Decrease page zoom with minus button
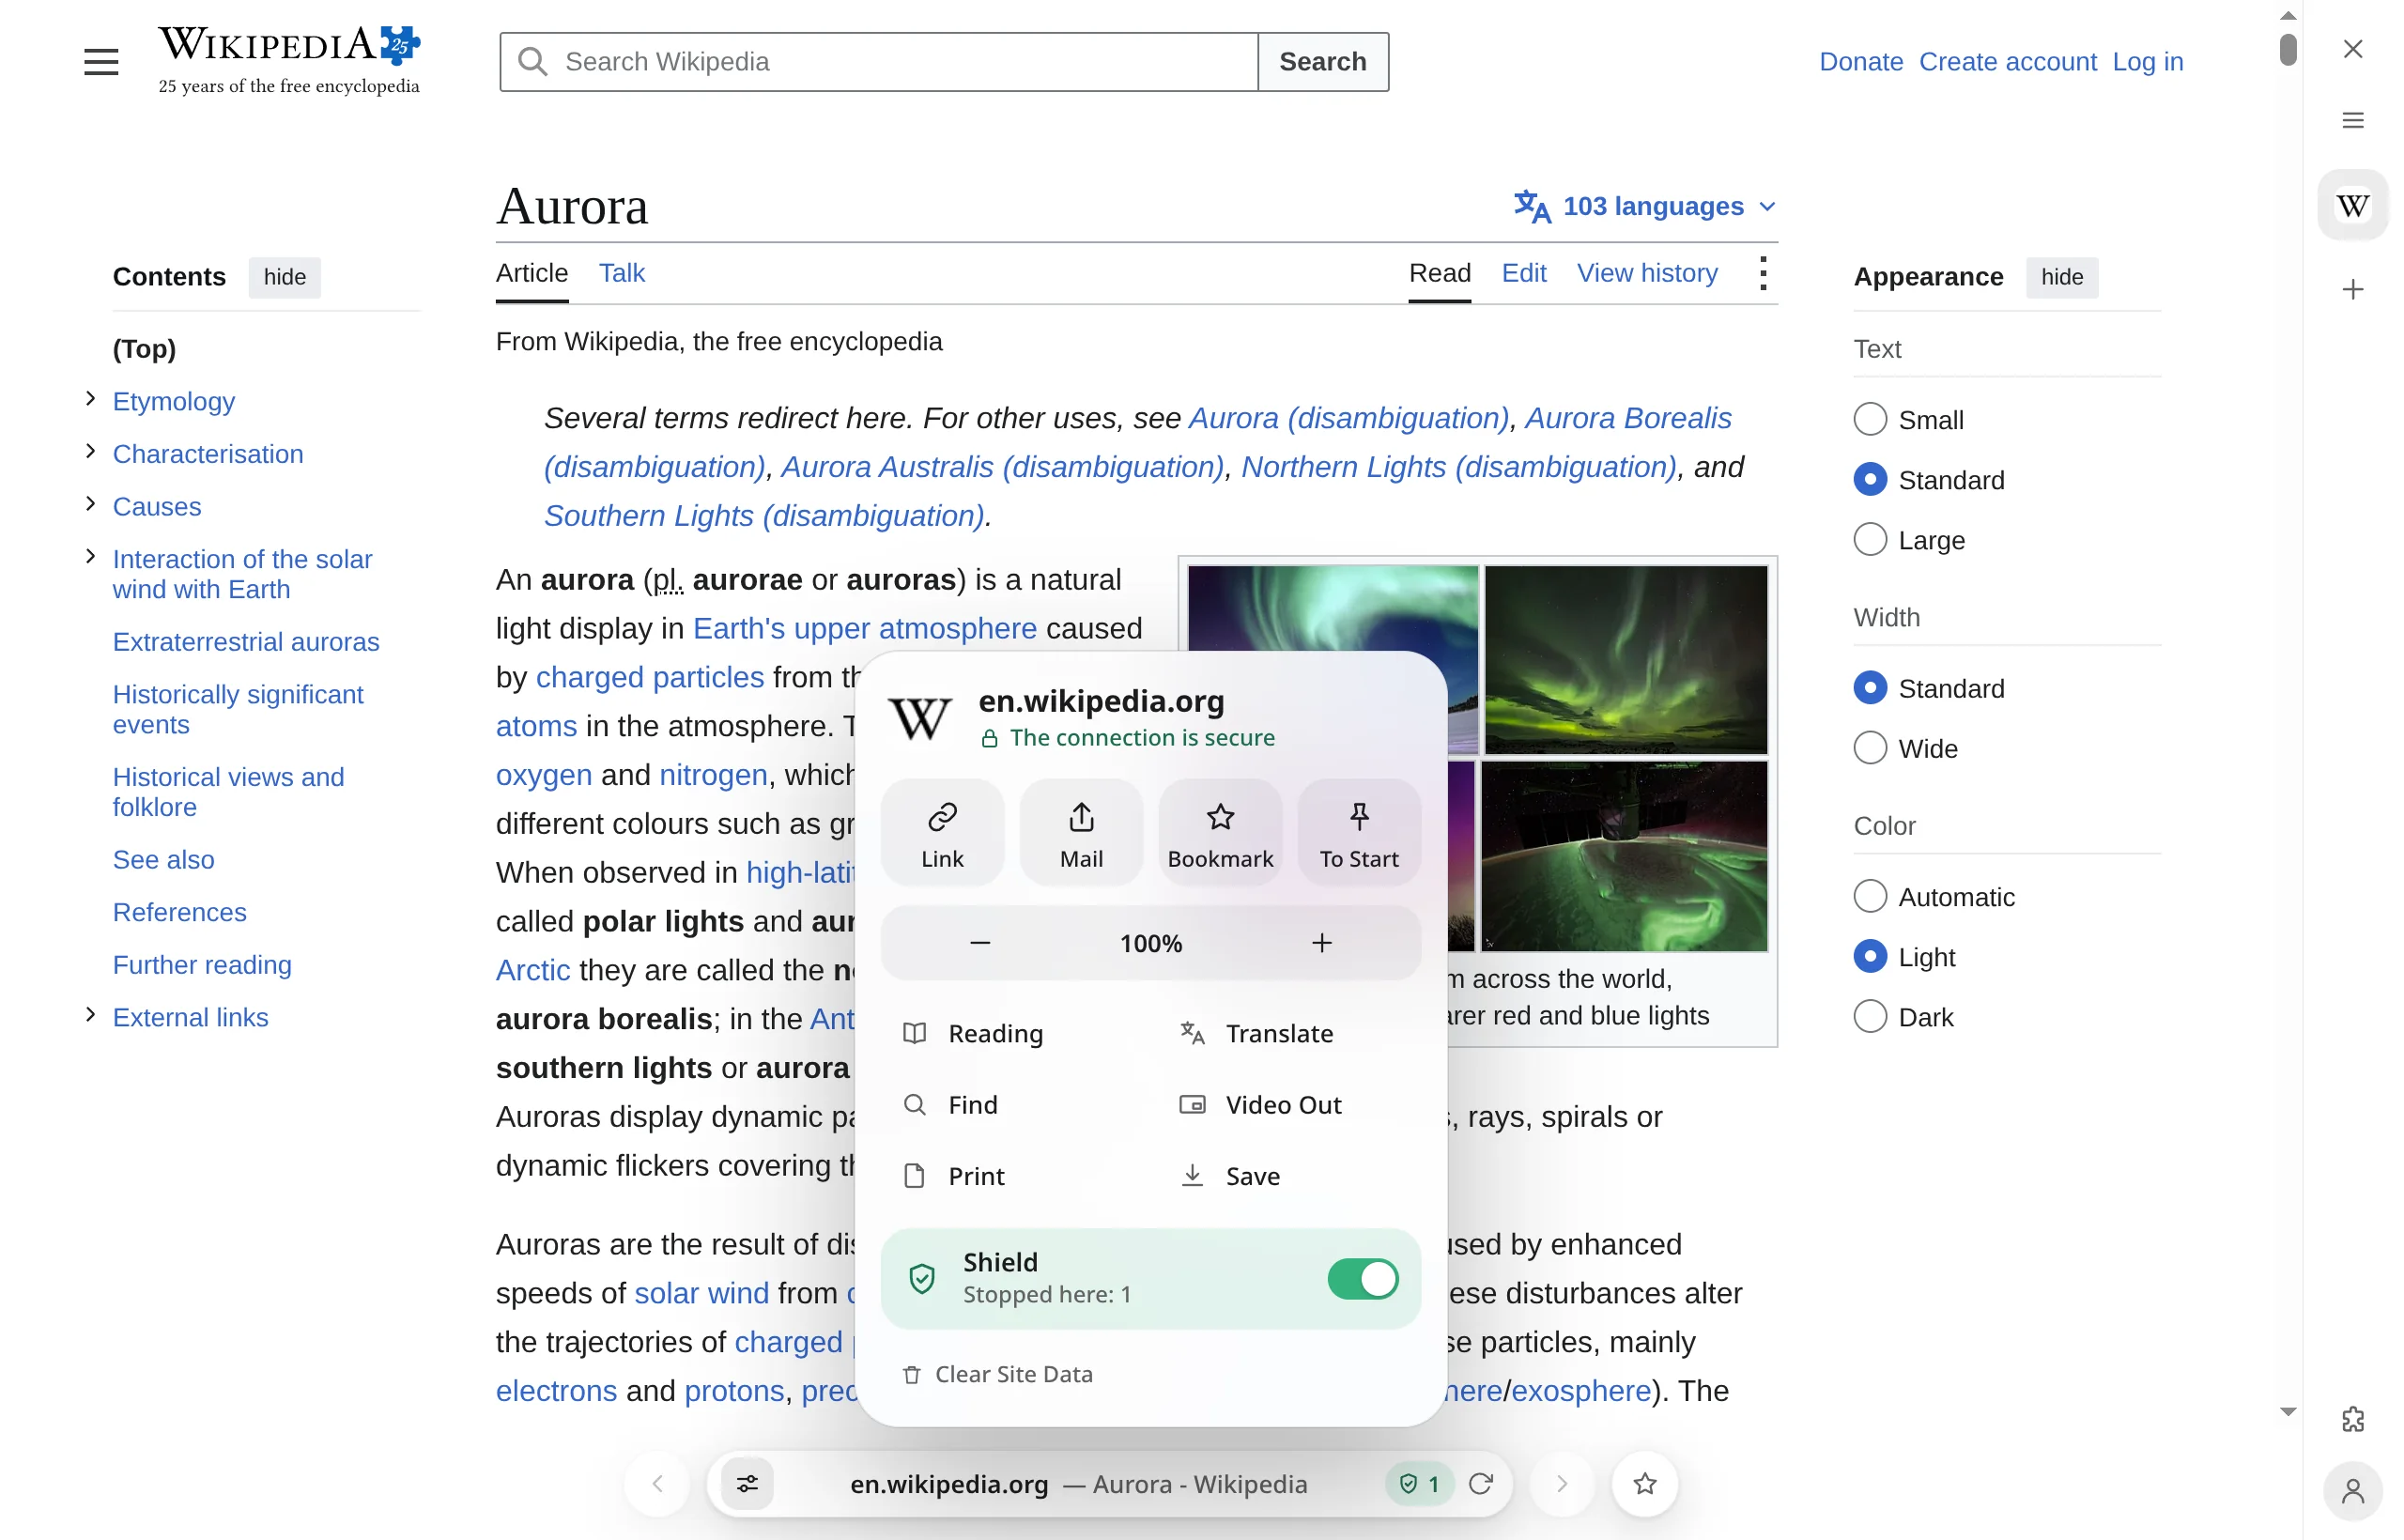Screen dimensions: 2404x1540 click(980, 943)
